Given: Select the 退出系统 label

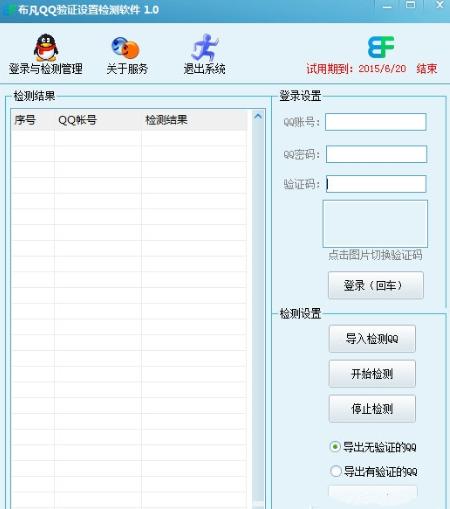Looking at the screenshot, I should click(x=204, y=69).
